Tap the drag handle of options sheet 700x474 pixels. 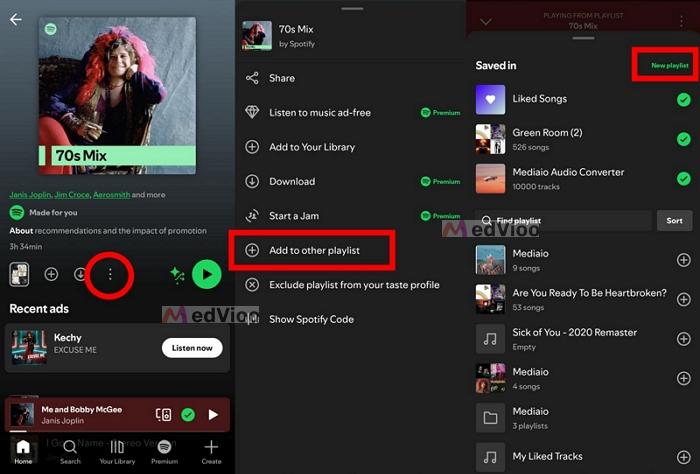tap(352, 8)
